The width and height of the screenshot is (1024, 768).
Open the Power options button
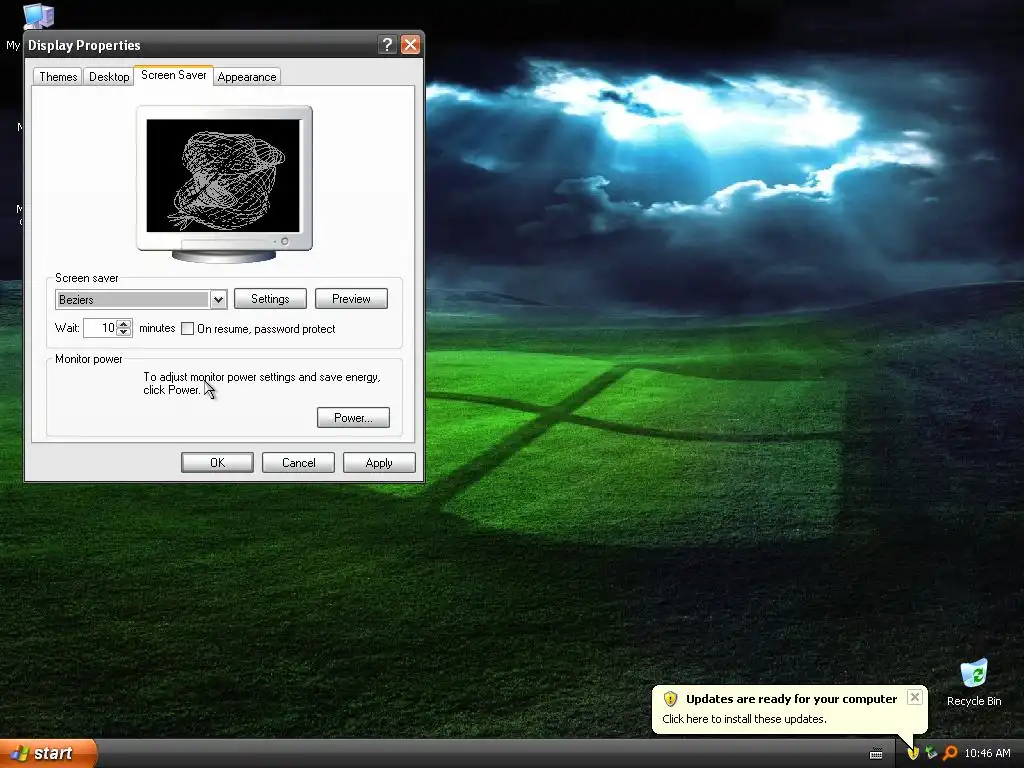point(353,417)
